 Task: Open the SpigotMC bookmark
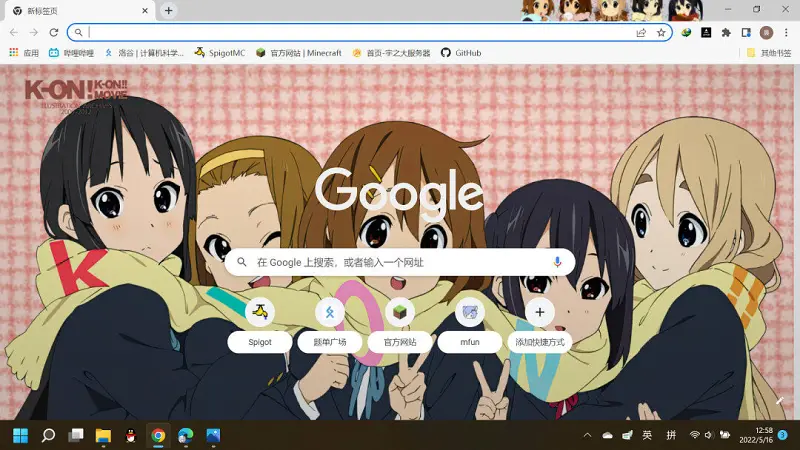click(220, 53)
